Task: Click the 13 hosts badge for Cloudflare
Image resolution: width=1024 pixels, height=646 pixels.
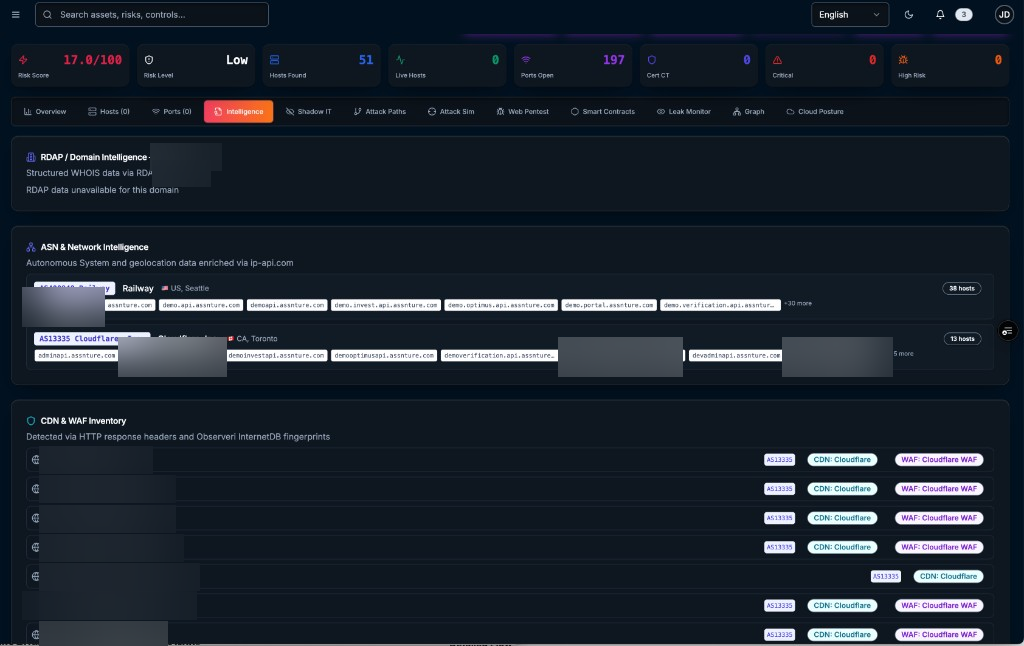Action: 962,338
